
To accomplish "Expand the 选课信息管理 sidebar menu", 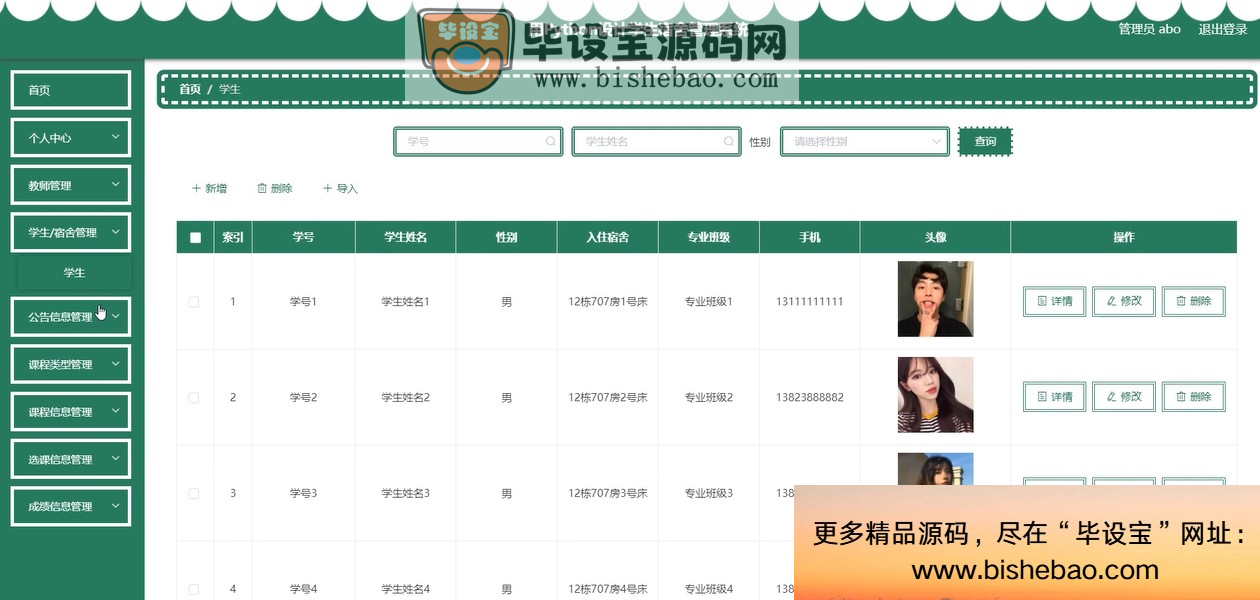I will click(x=71, y=459).
